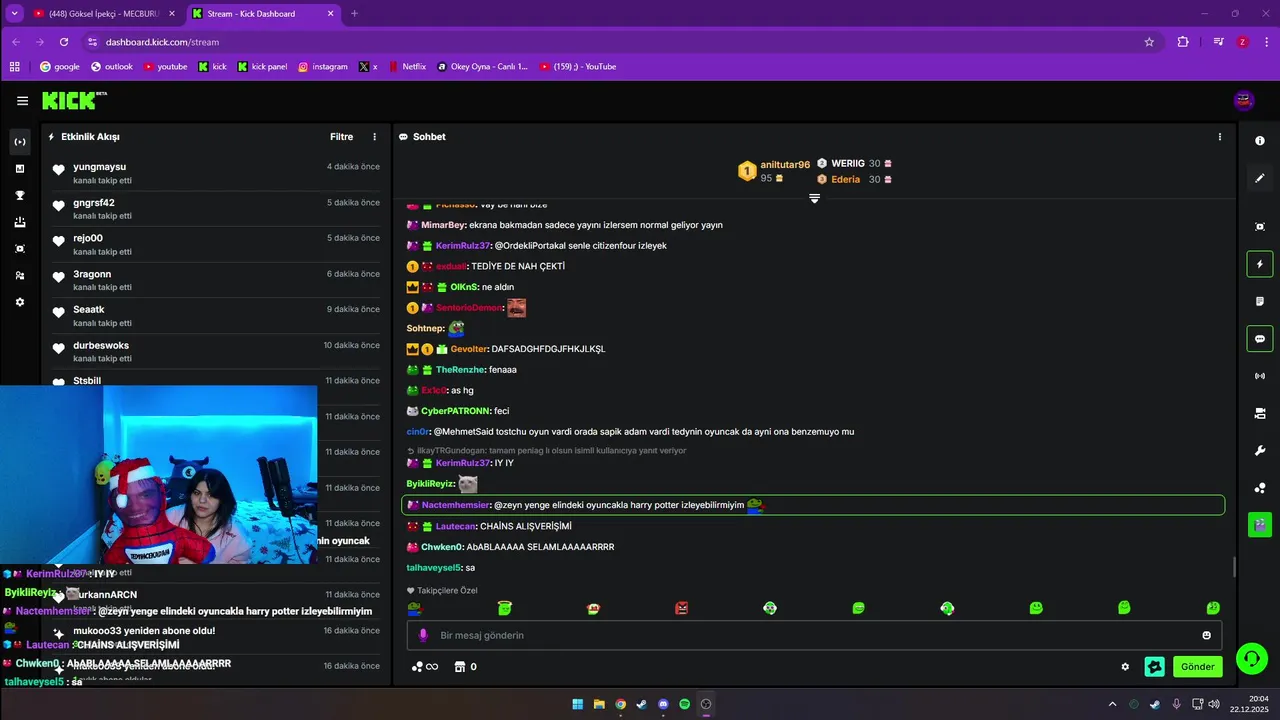Select the Stream - Kick Dashboard tab
The height and width of the screenshot is (720, 1280).
click(262, 14)
